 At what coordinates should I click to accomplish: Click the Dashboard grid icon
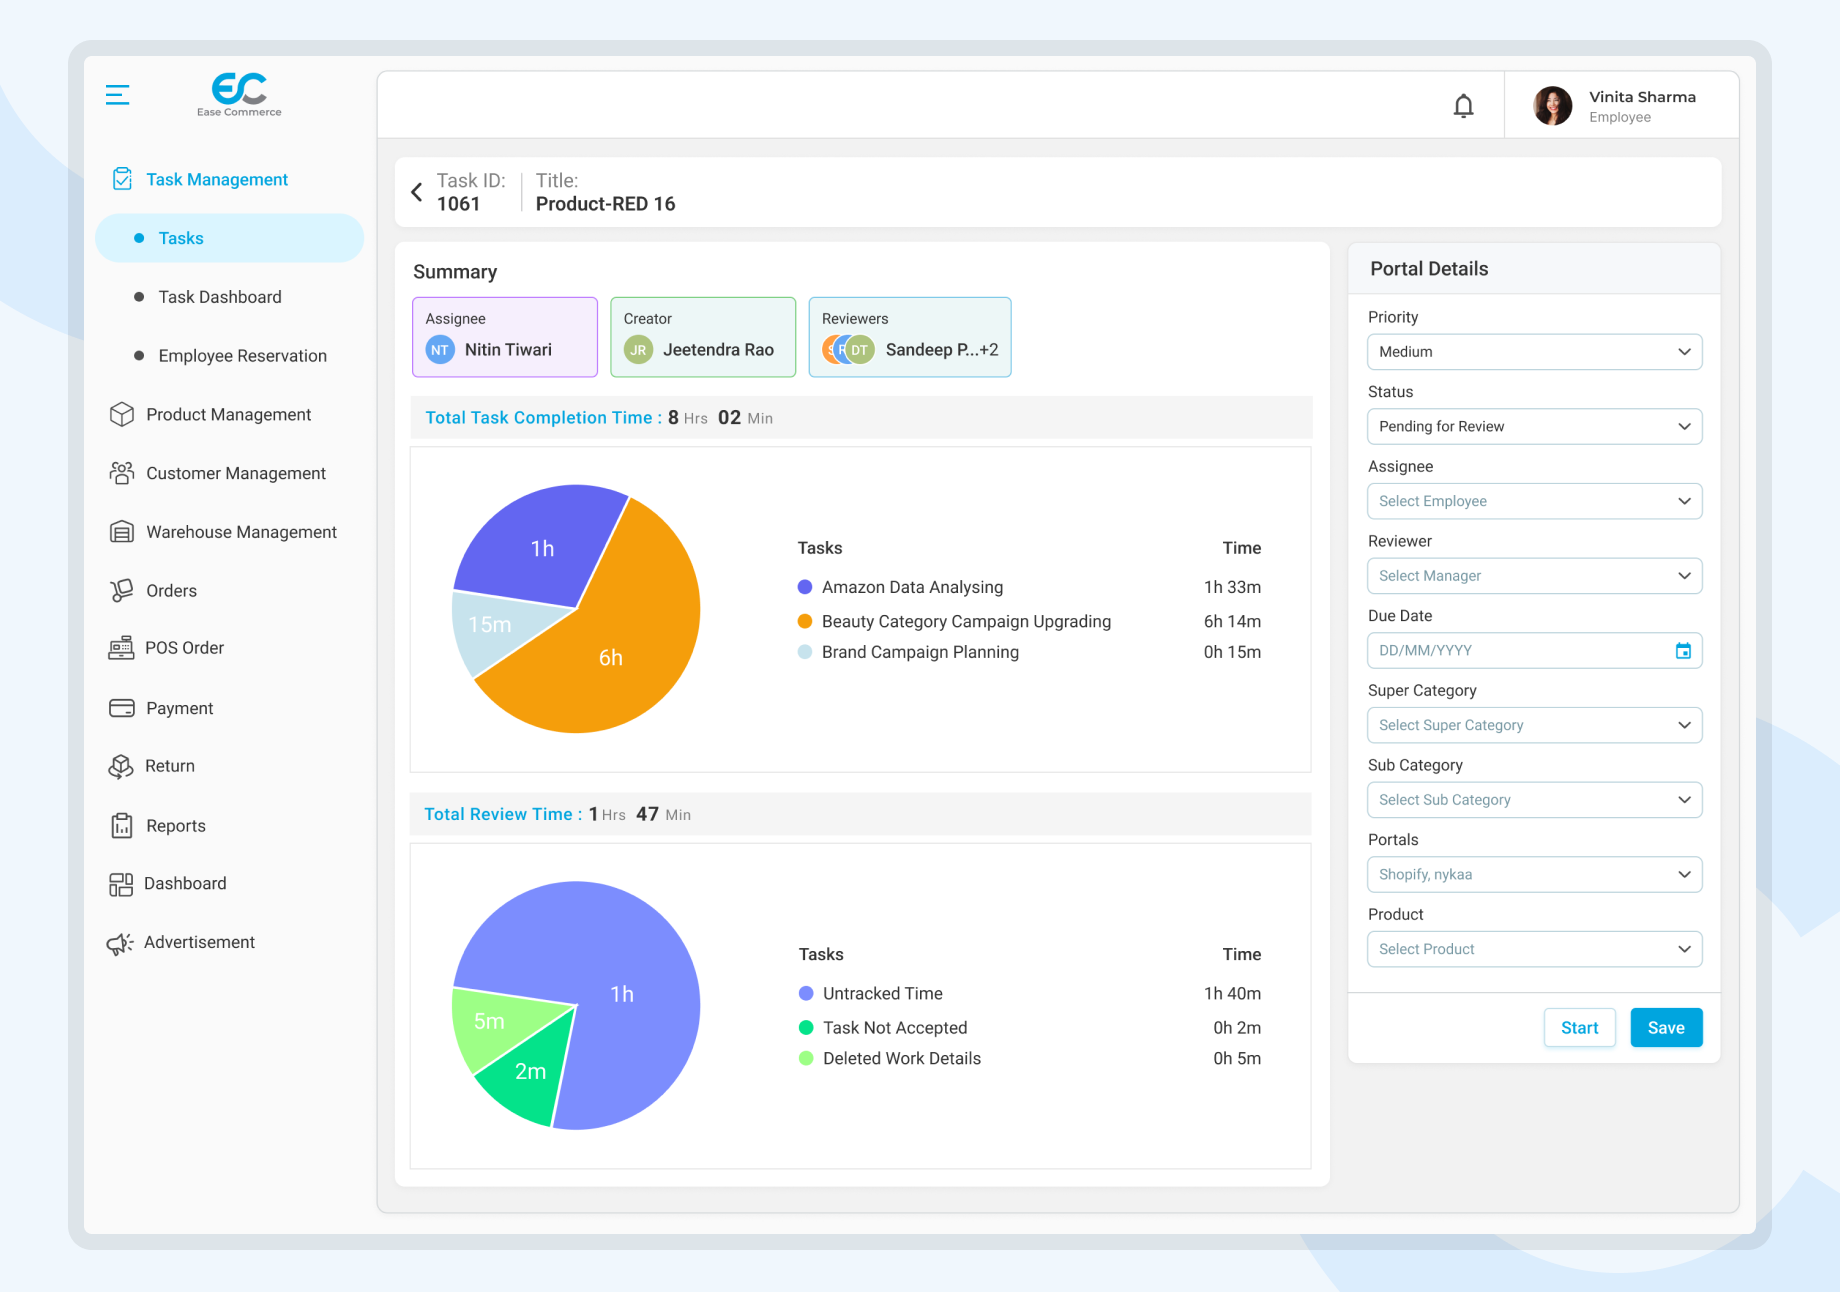pyautogui.click(x=121, y=884)
